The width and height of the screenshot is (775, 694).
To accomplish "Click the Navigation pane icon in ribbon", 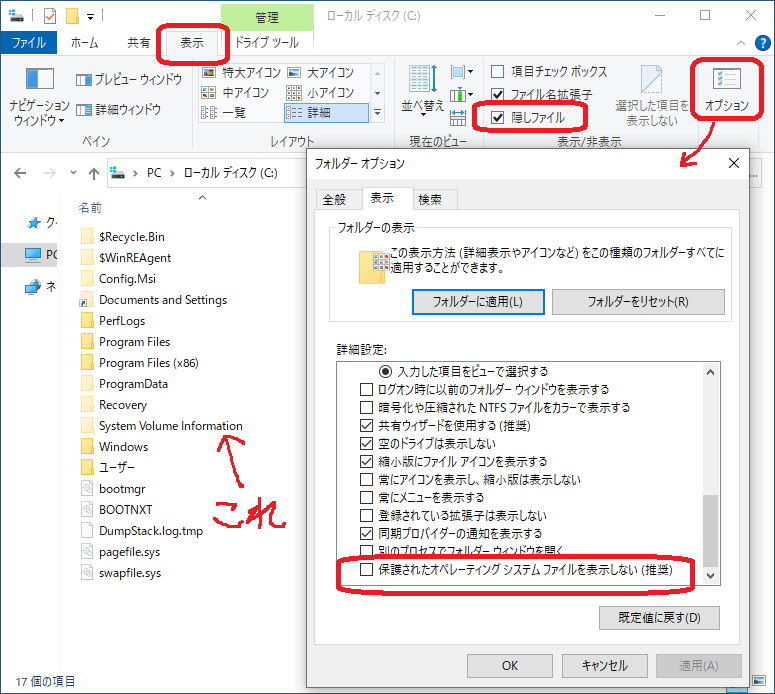I will coord(40,79).
